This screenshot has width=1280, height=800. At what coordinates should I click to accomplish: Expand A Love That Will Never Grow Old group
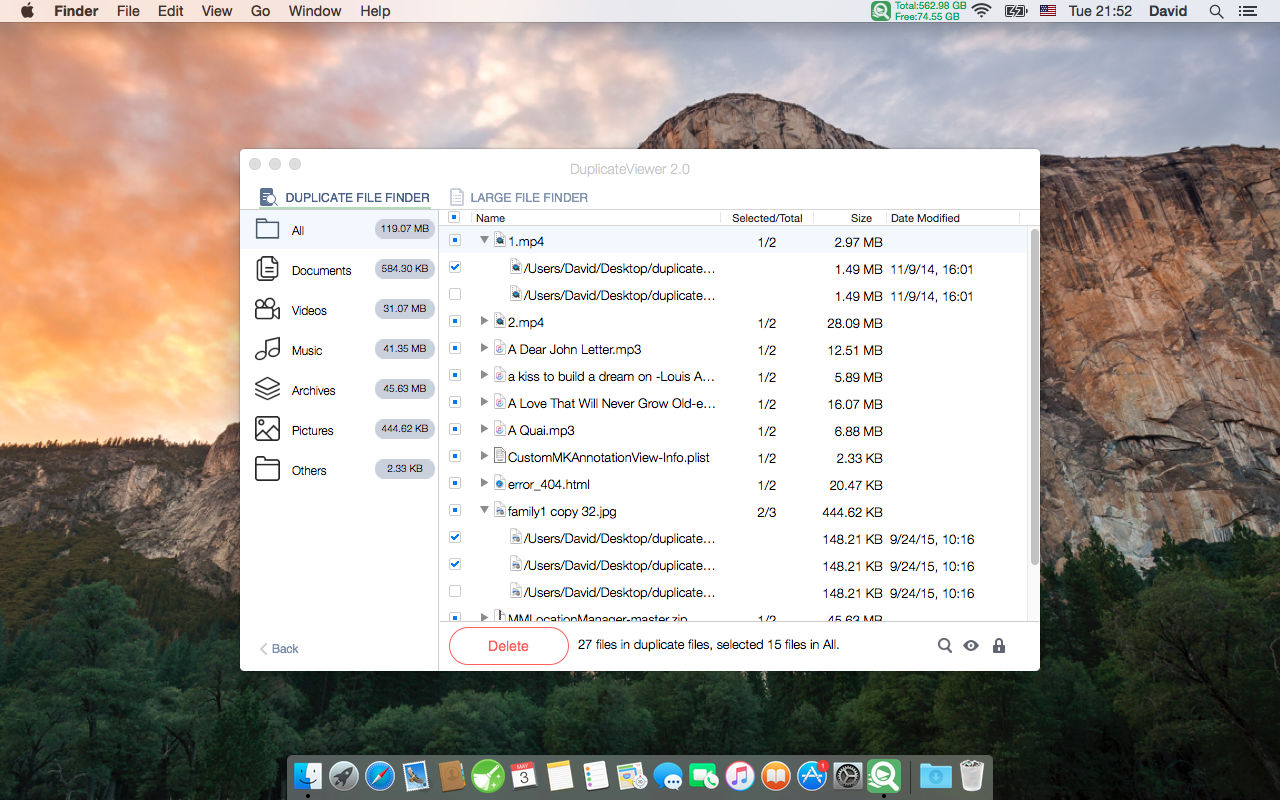tap(484, 402)
